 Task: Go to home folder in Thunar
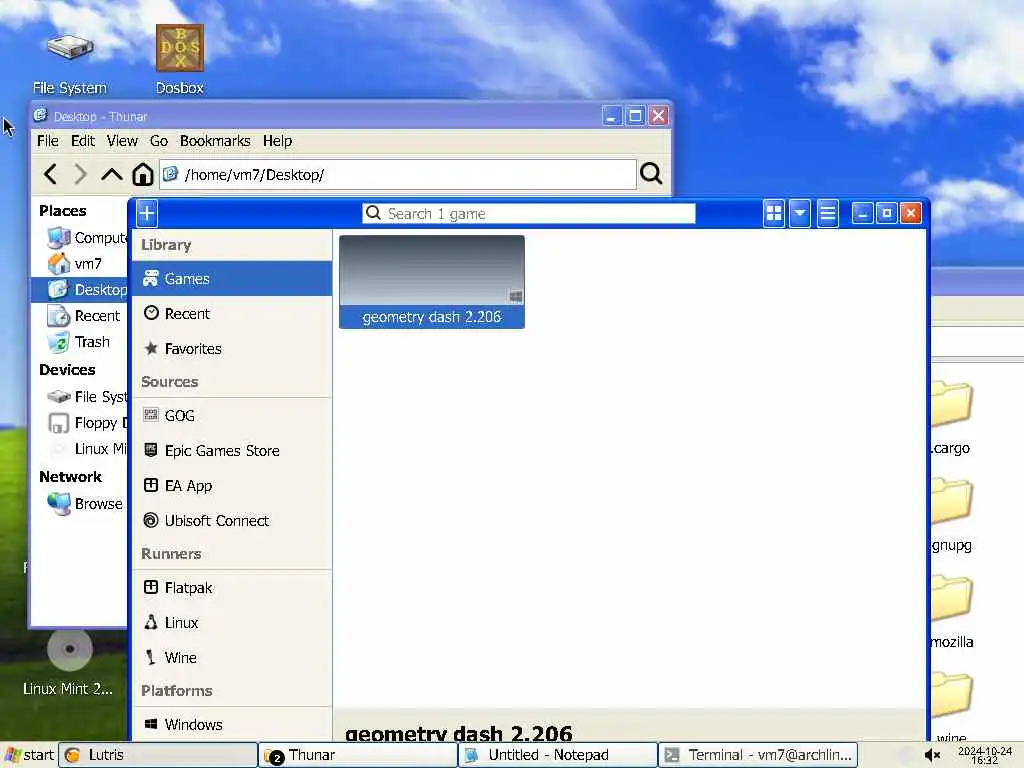pos(142,174)
